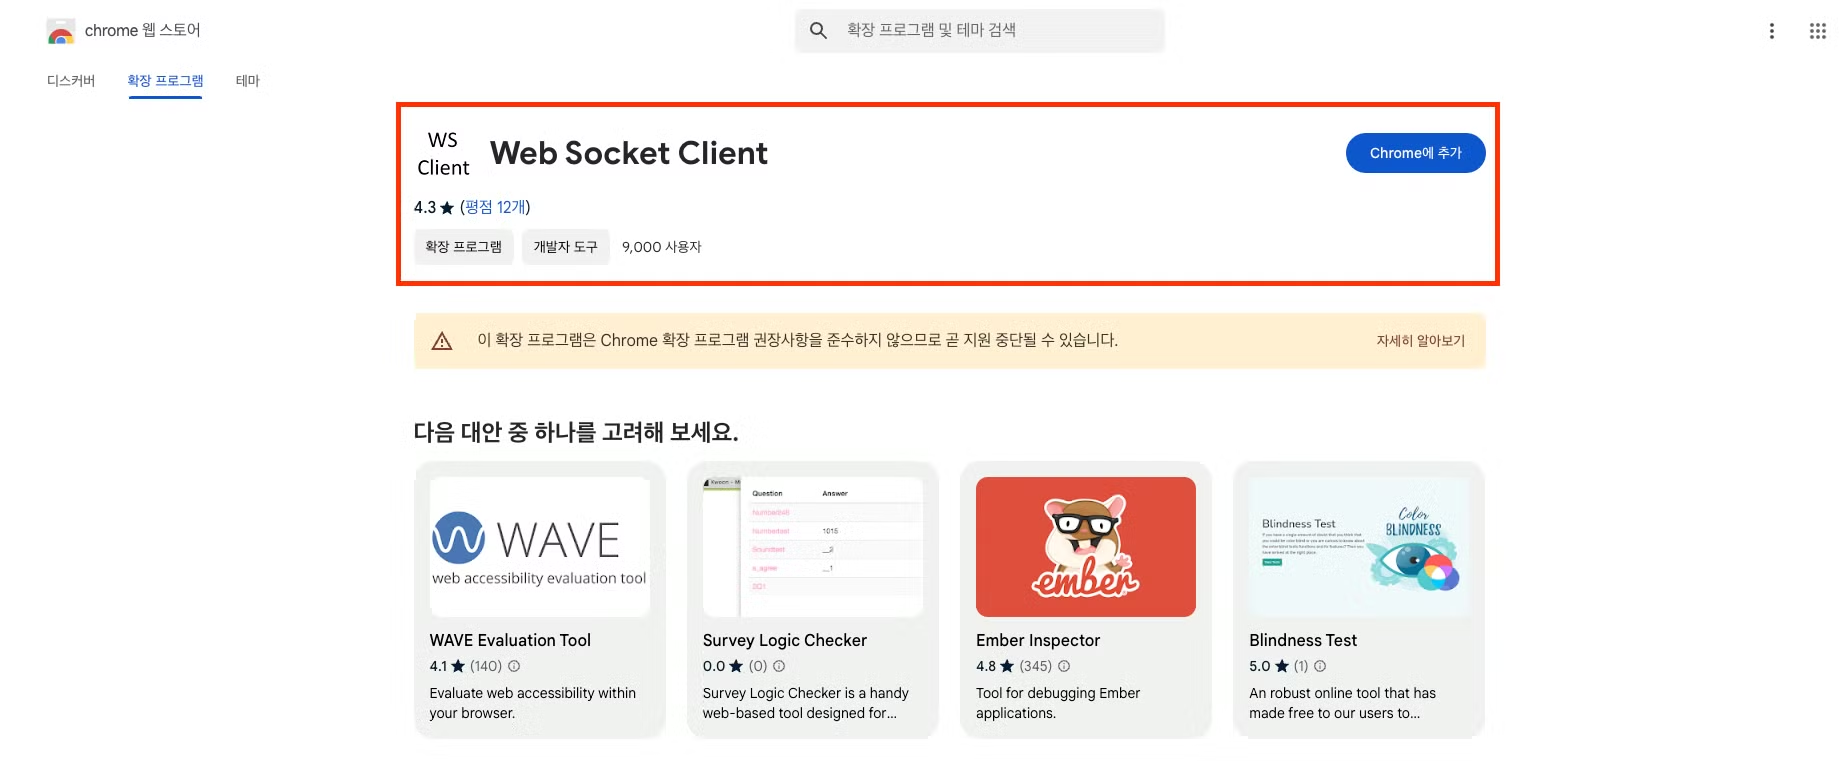The width and height of the screenshot is (1839, 779).
Task: Open the Color Blindness Test thumbnail
Action: [1359, 547]
